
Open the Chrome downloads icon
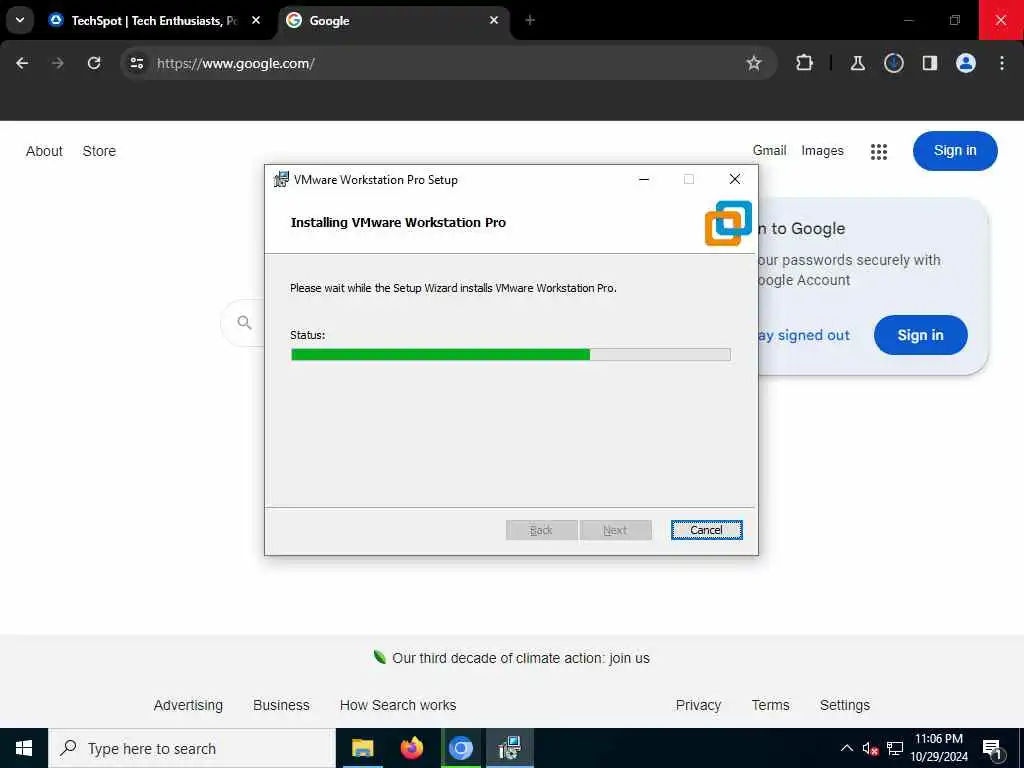[x=893, y=63]
